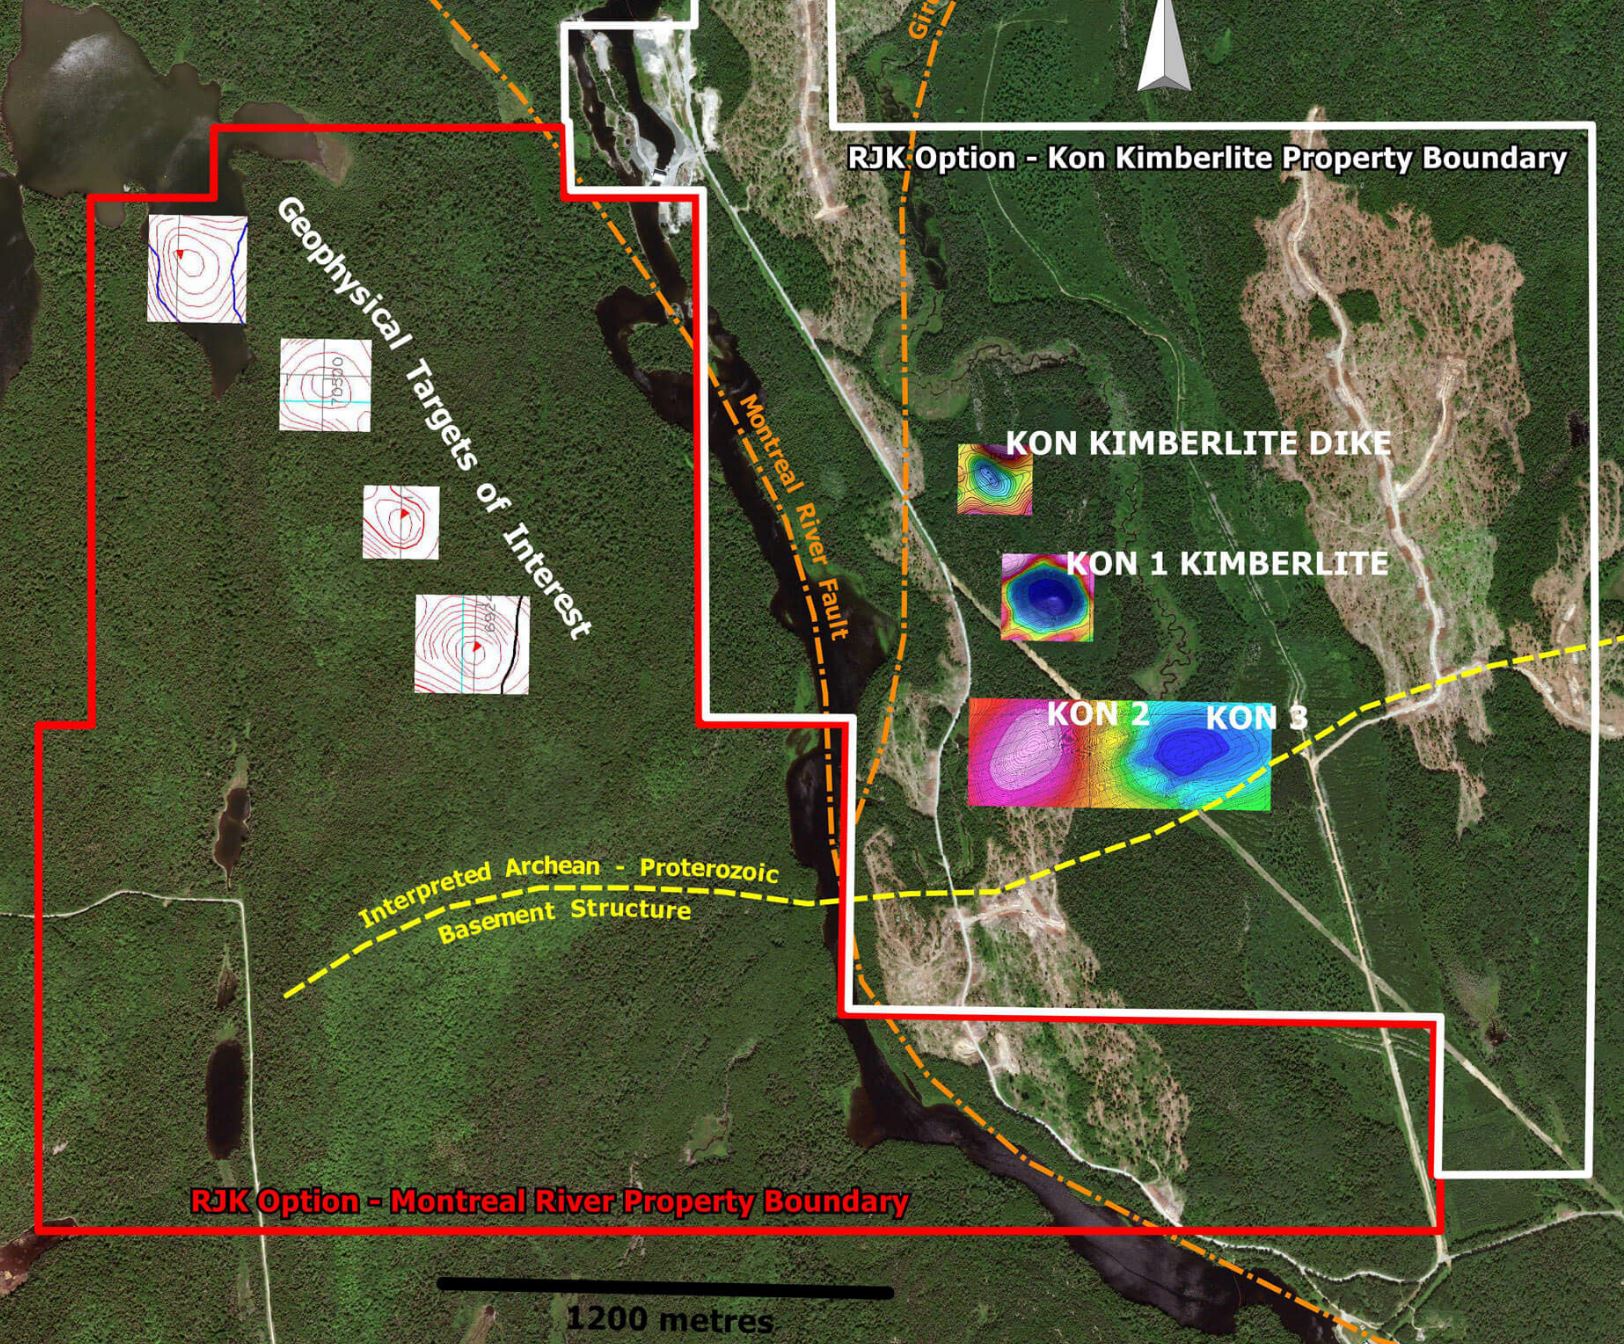The image size is (1624, 1344).
Task: Click the KON 3 label
Action: 1255,718
